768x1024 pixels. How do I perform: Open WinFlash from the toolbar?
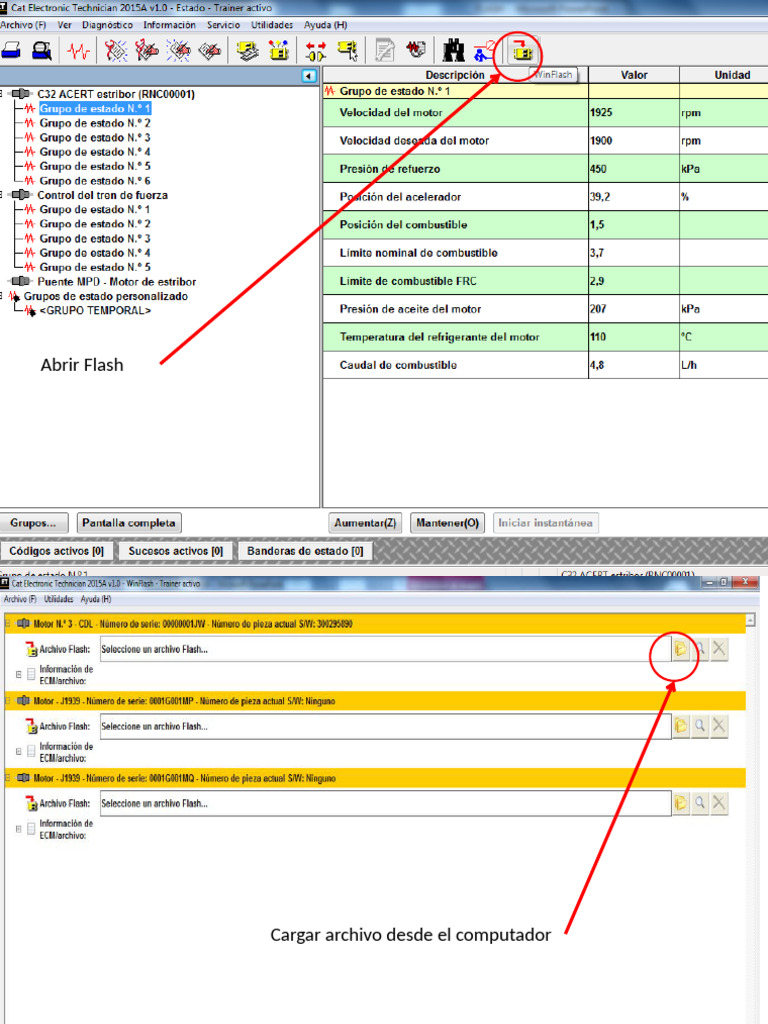[x=522, y=51]
